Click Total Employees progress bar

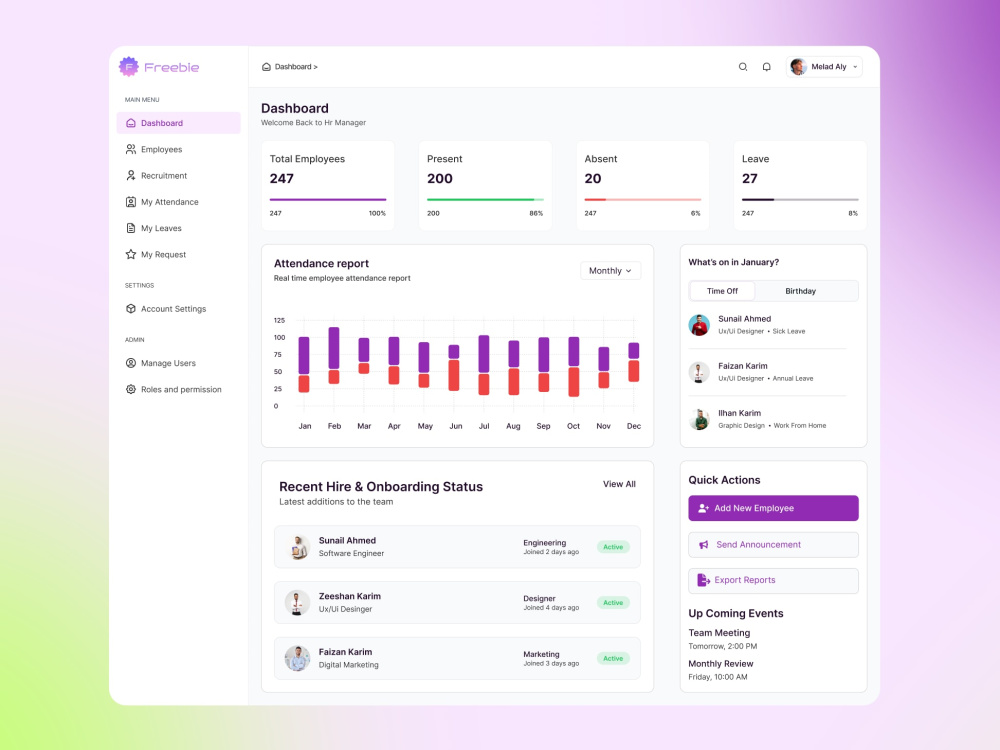[x=328, y=200]
